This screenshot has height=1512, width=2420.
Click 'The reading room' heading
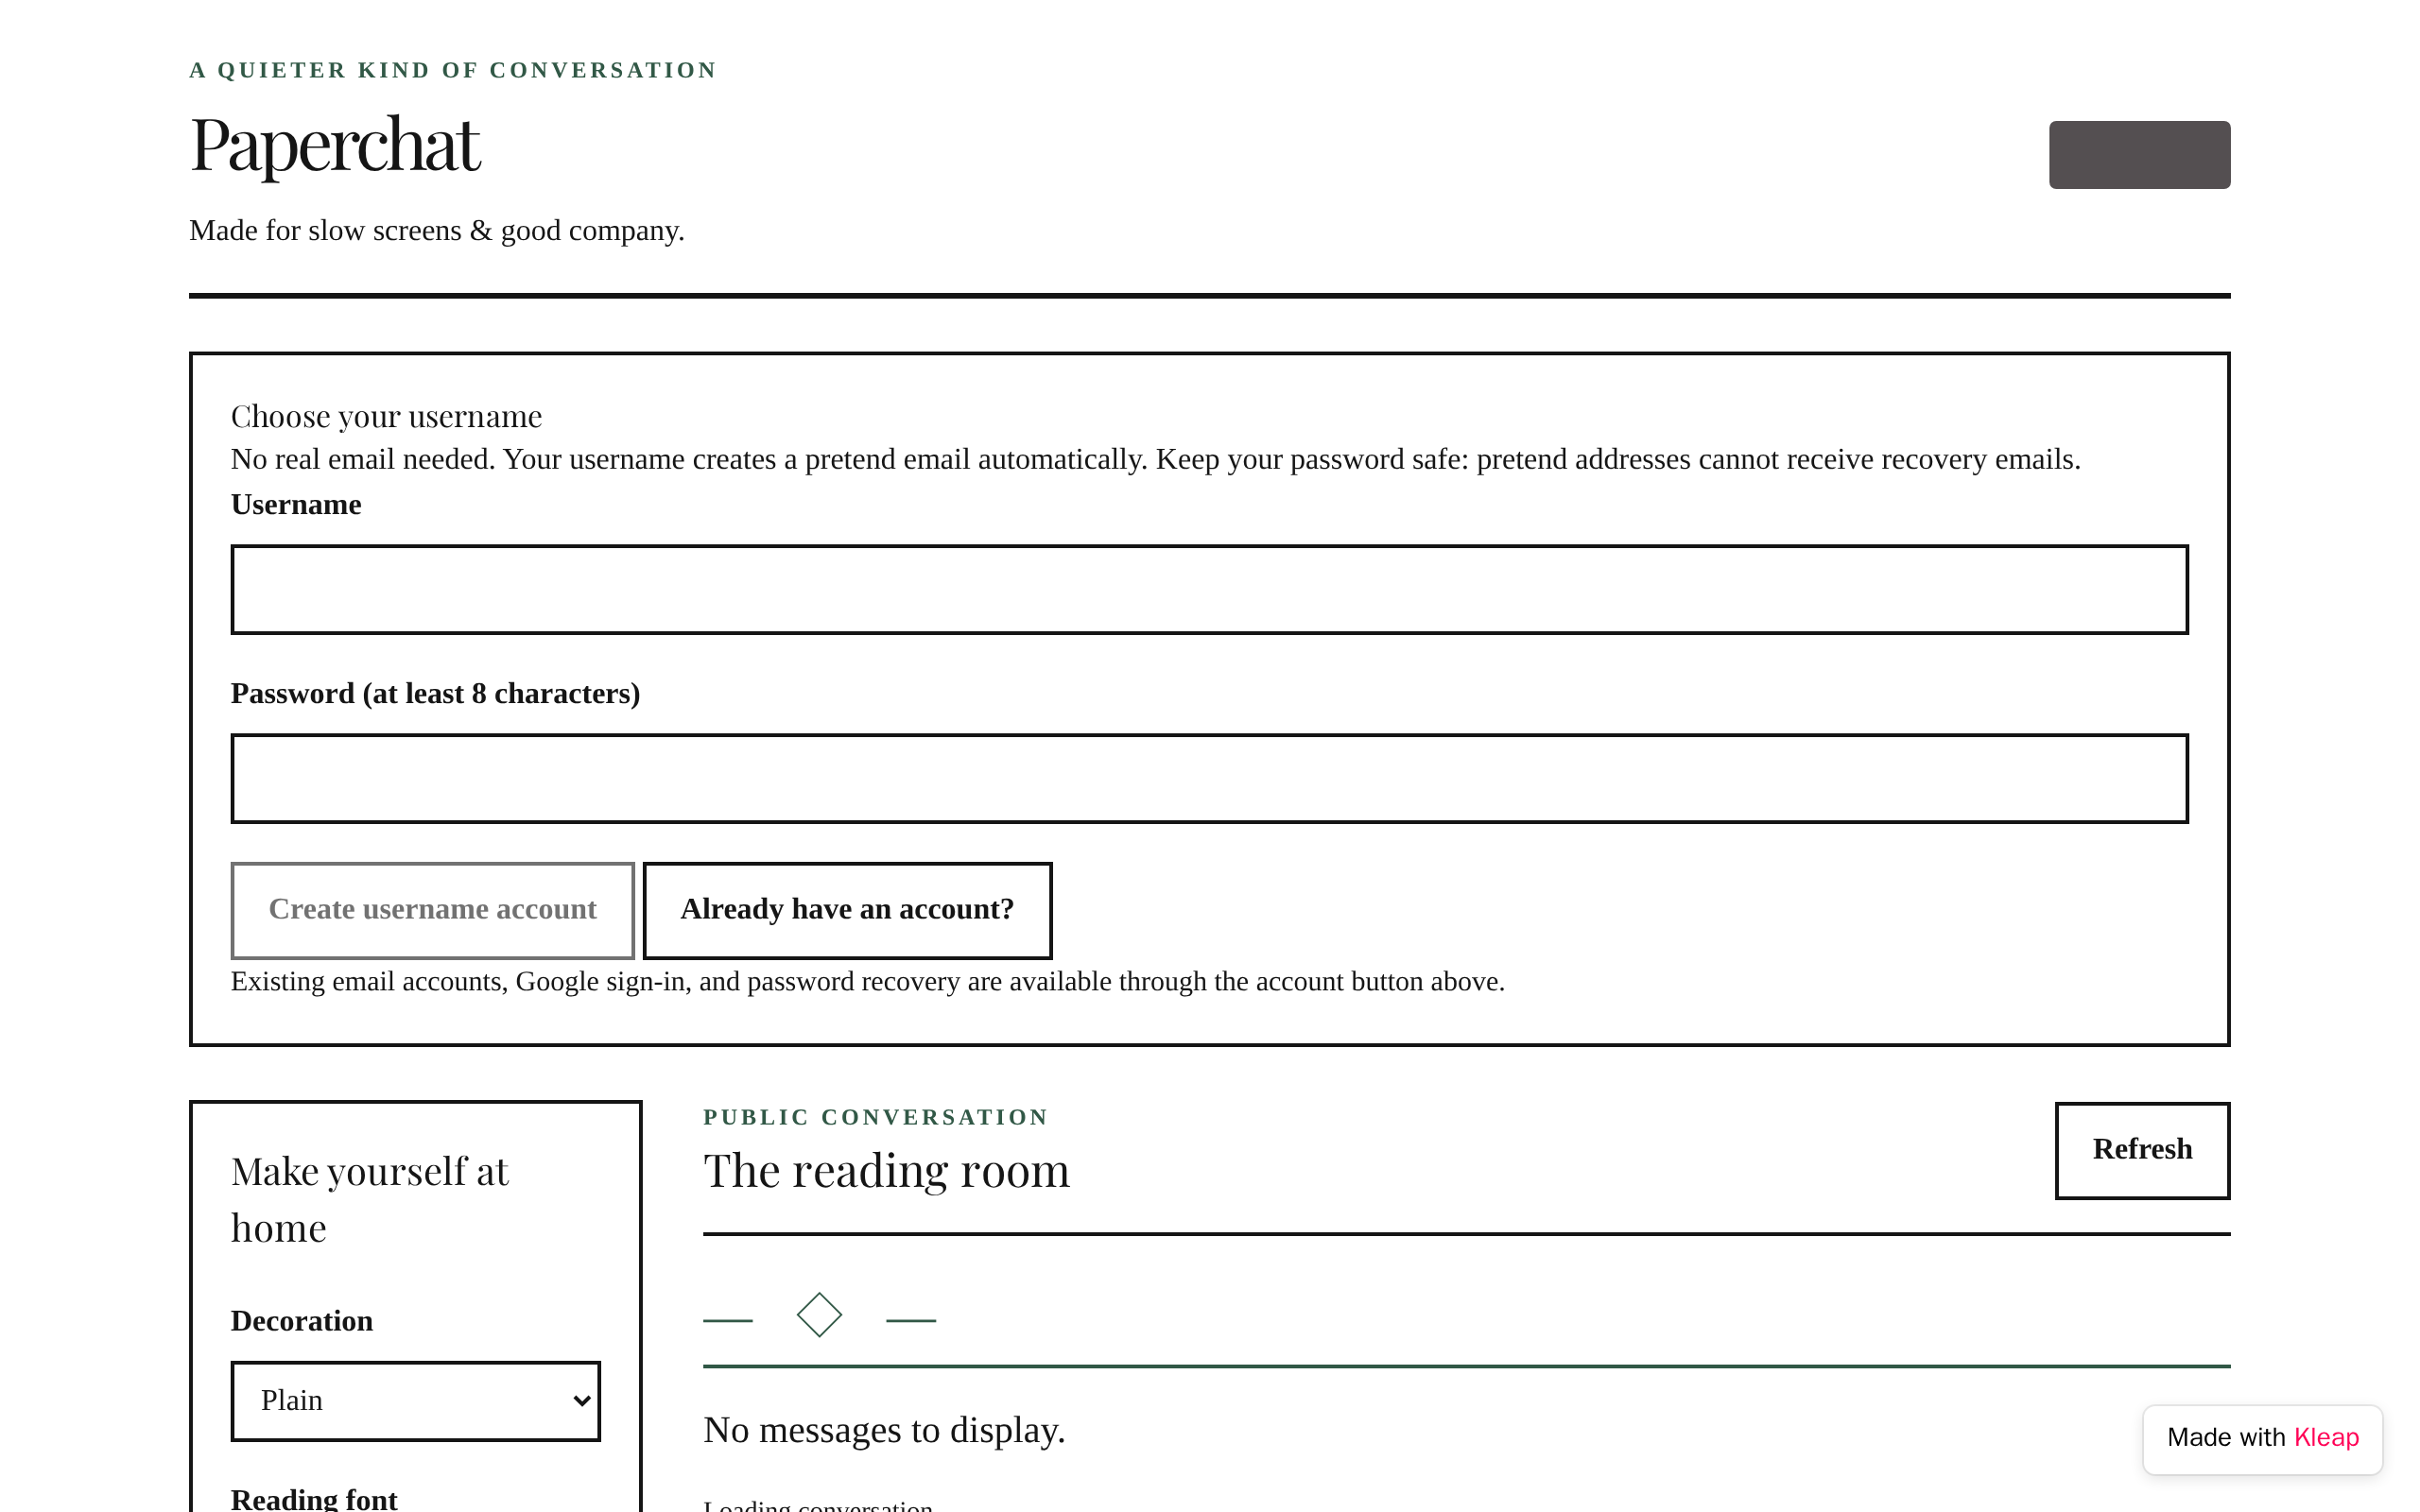(886, 1170)
